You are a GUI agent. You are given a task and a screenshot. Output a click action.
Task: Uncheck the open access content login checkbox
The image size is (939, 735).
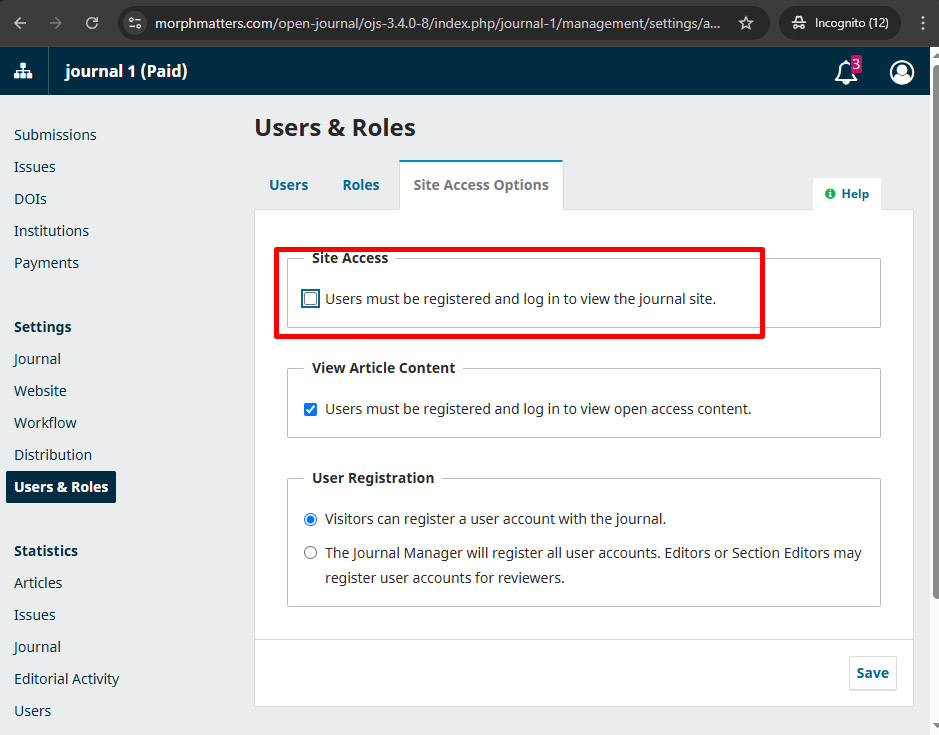tap(310, 409)
